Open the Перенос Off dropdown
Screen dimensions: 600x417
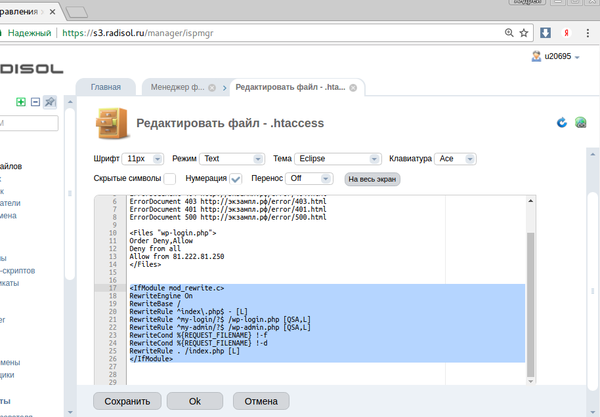tap(310, 179)
